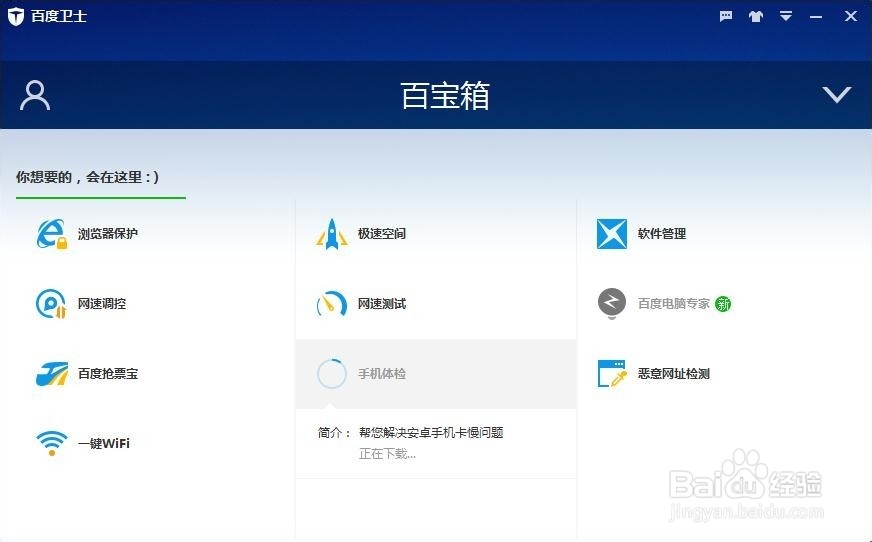Click the 网速调控 label

[x=102, y=304]
